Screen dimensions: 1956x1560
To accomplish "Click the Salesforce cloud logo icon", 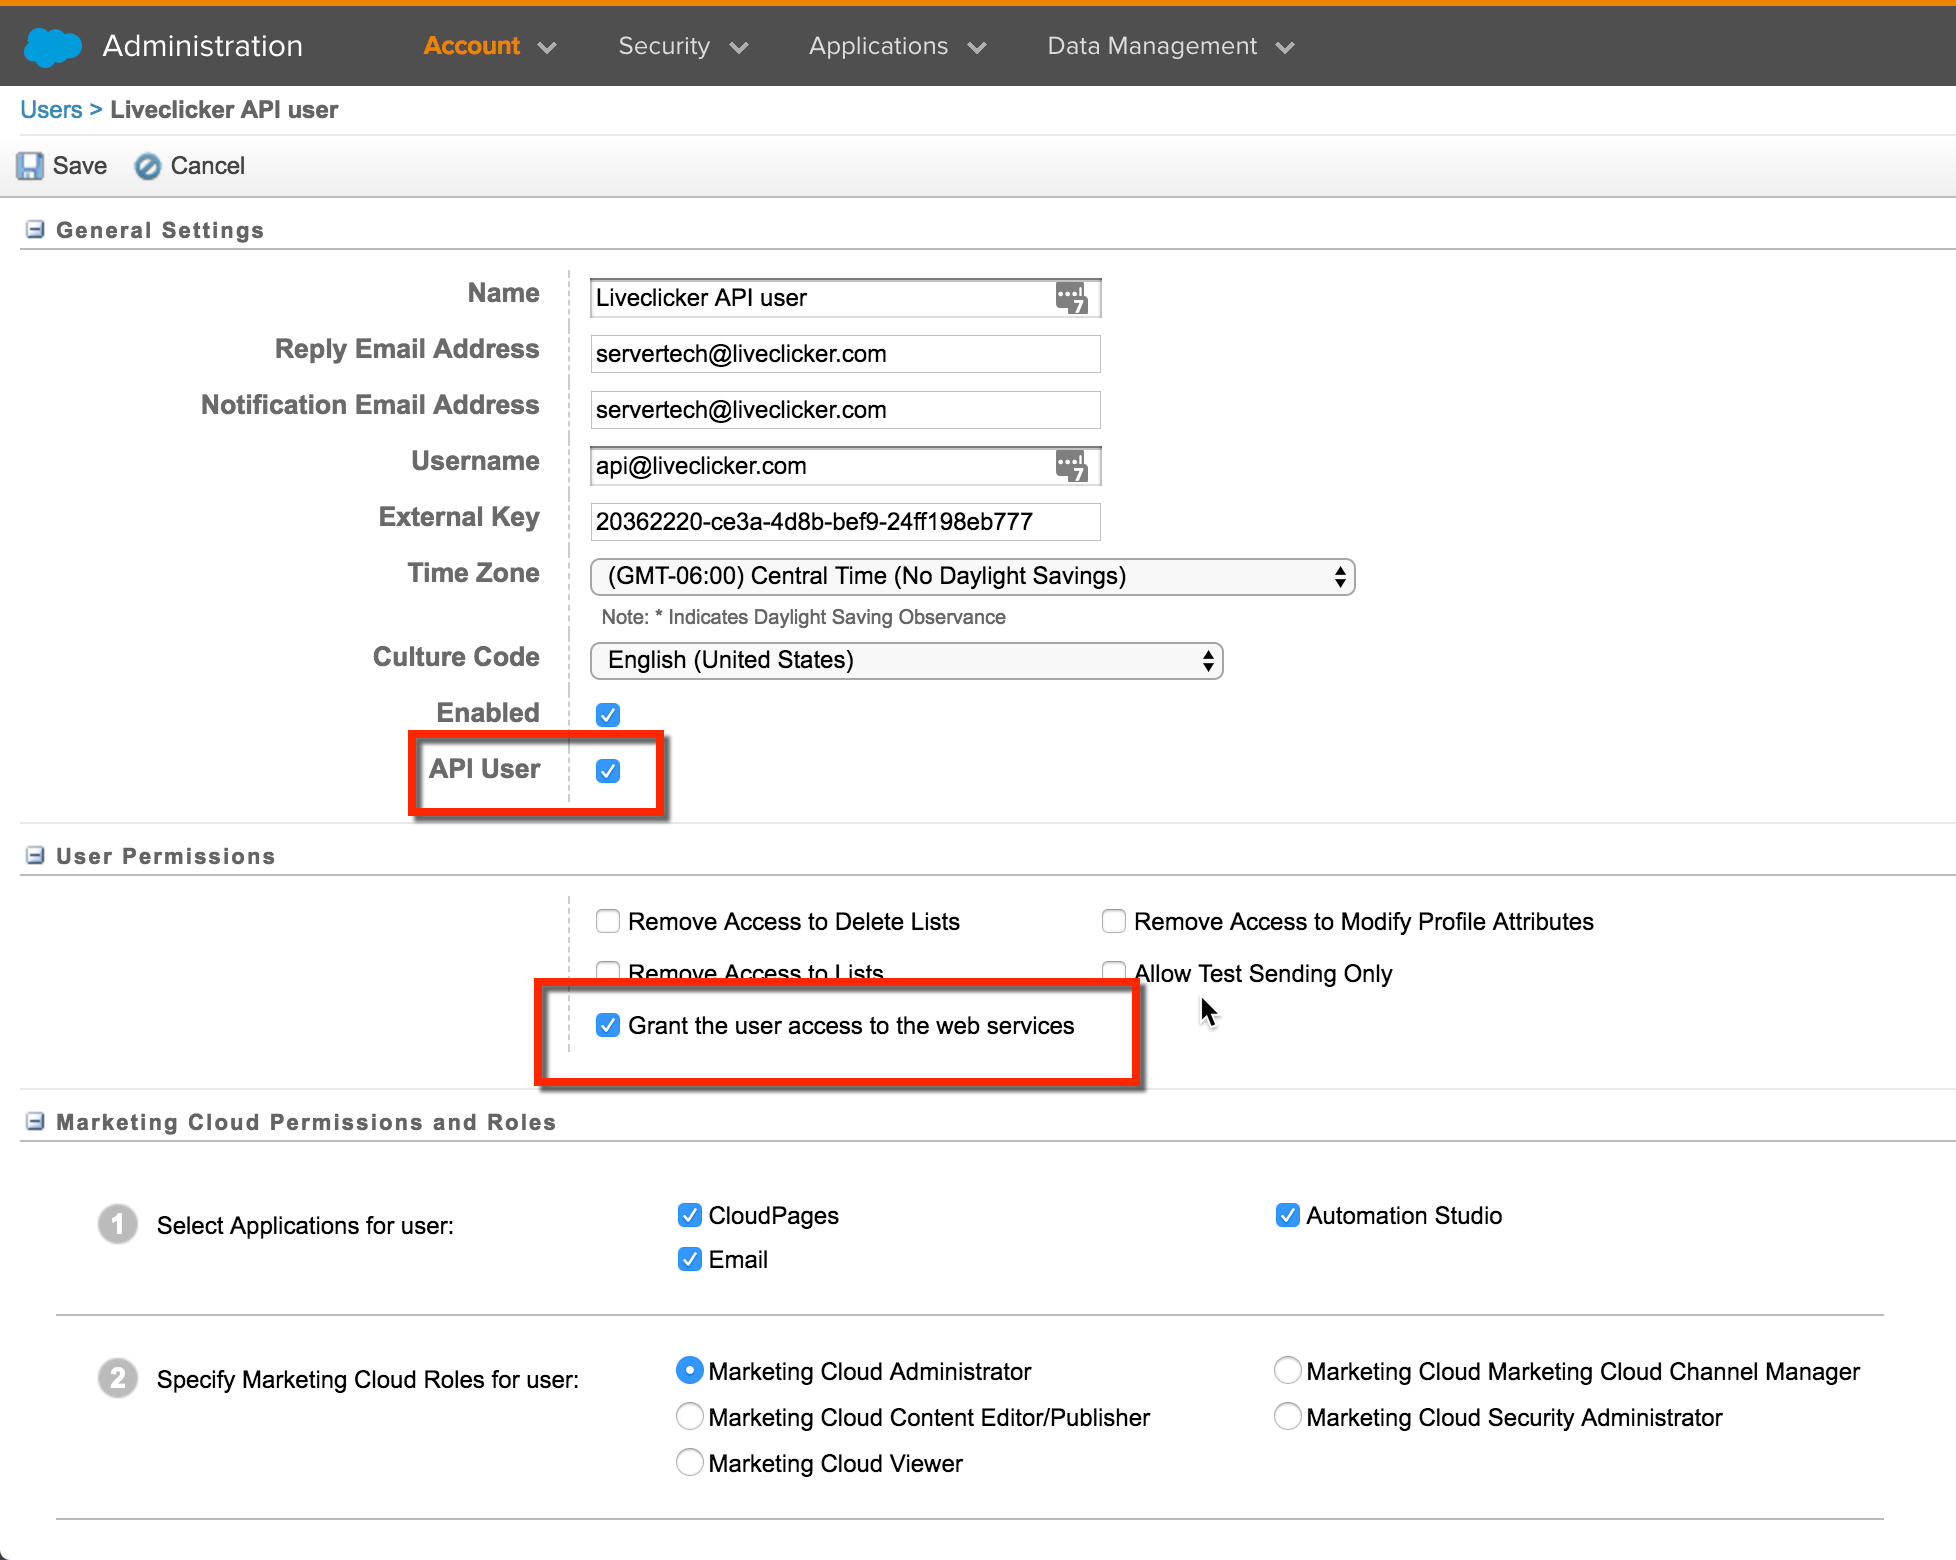I will 52,47.
